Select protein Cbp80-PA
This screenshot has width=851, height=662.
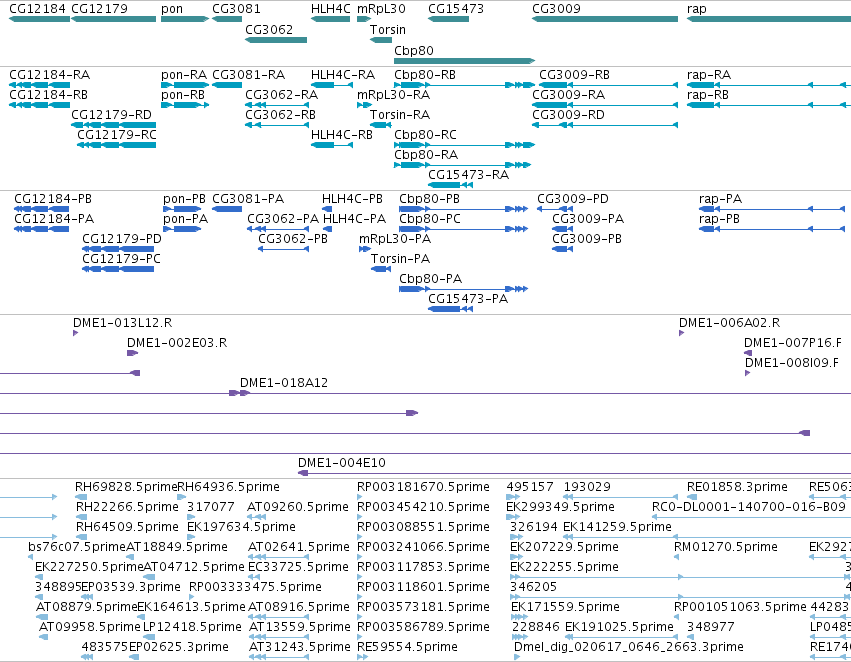point(463,289)
